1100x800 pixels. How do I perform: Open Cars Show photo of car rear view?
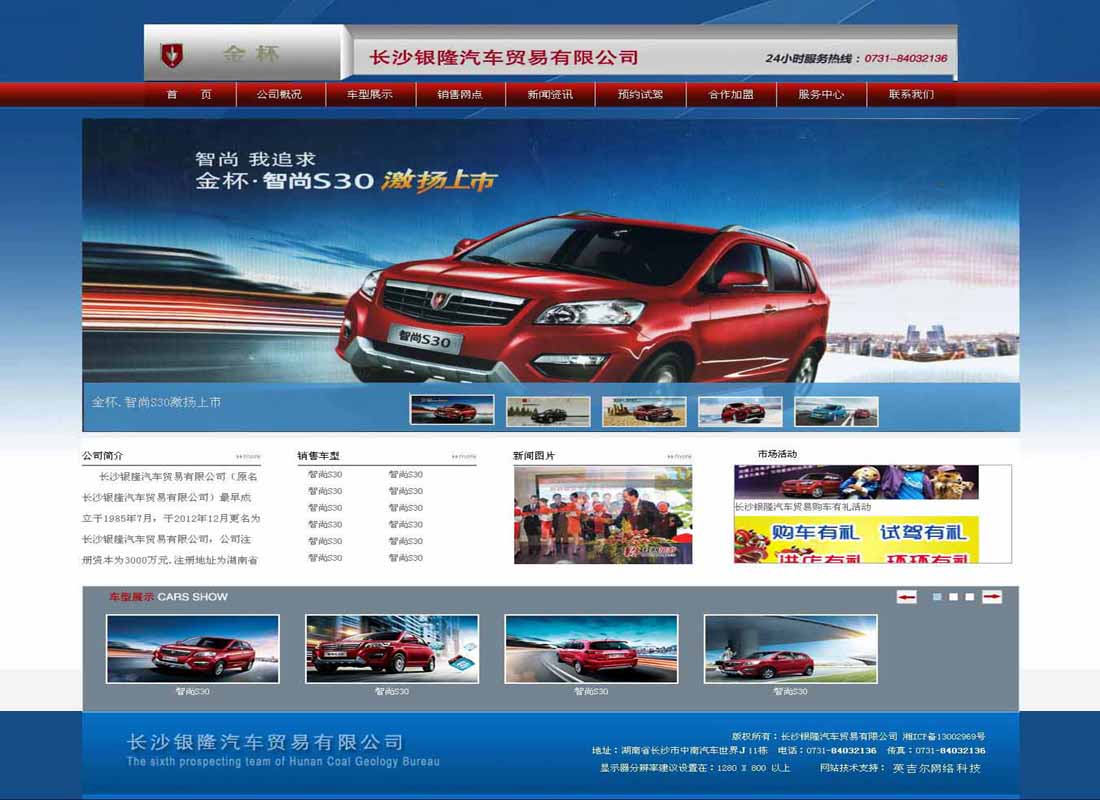(591, 649)
